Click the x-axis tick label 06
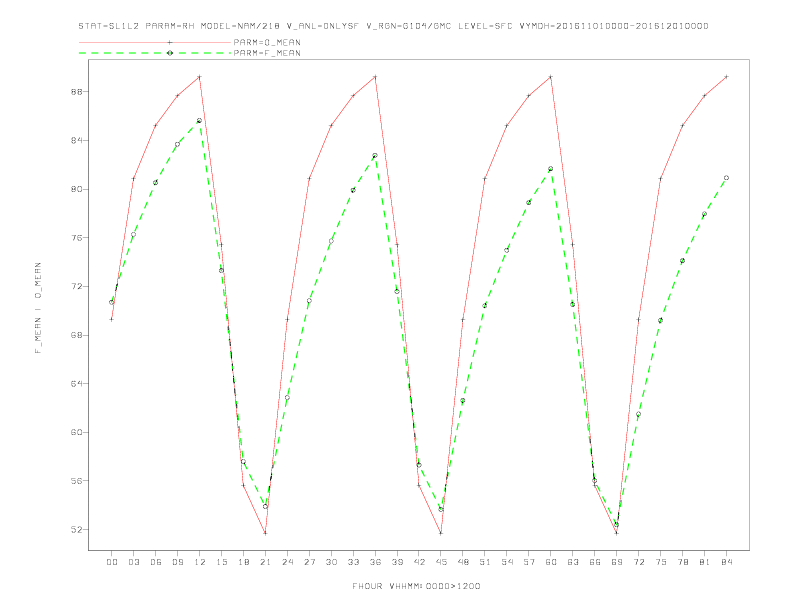Image resolution: width=792 pixels, height=612 pixels. tap(156, 562)
